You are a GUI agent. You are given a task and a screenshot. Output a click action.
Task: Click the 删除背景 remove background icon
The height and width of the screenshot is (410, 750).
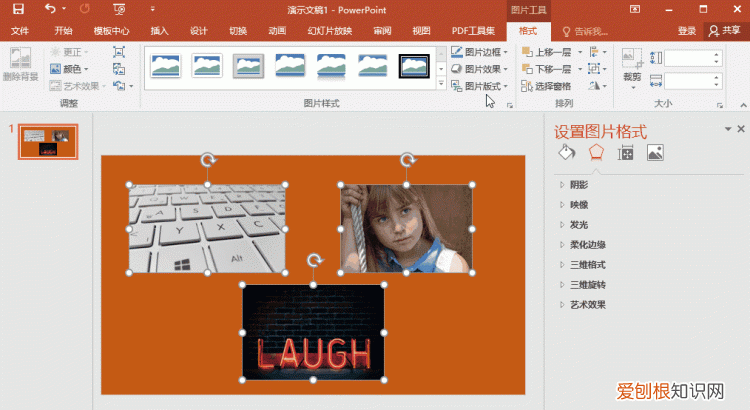coord(20,64)
